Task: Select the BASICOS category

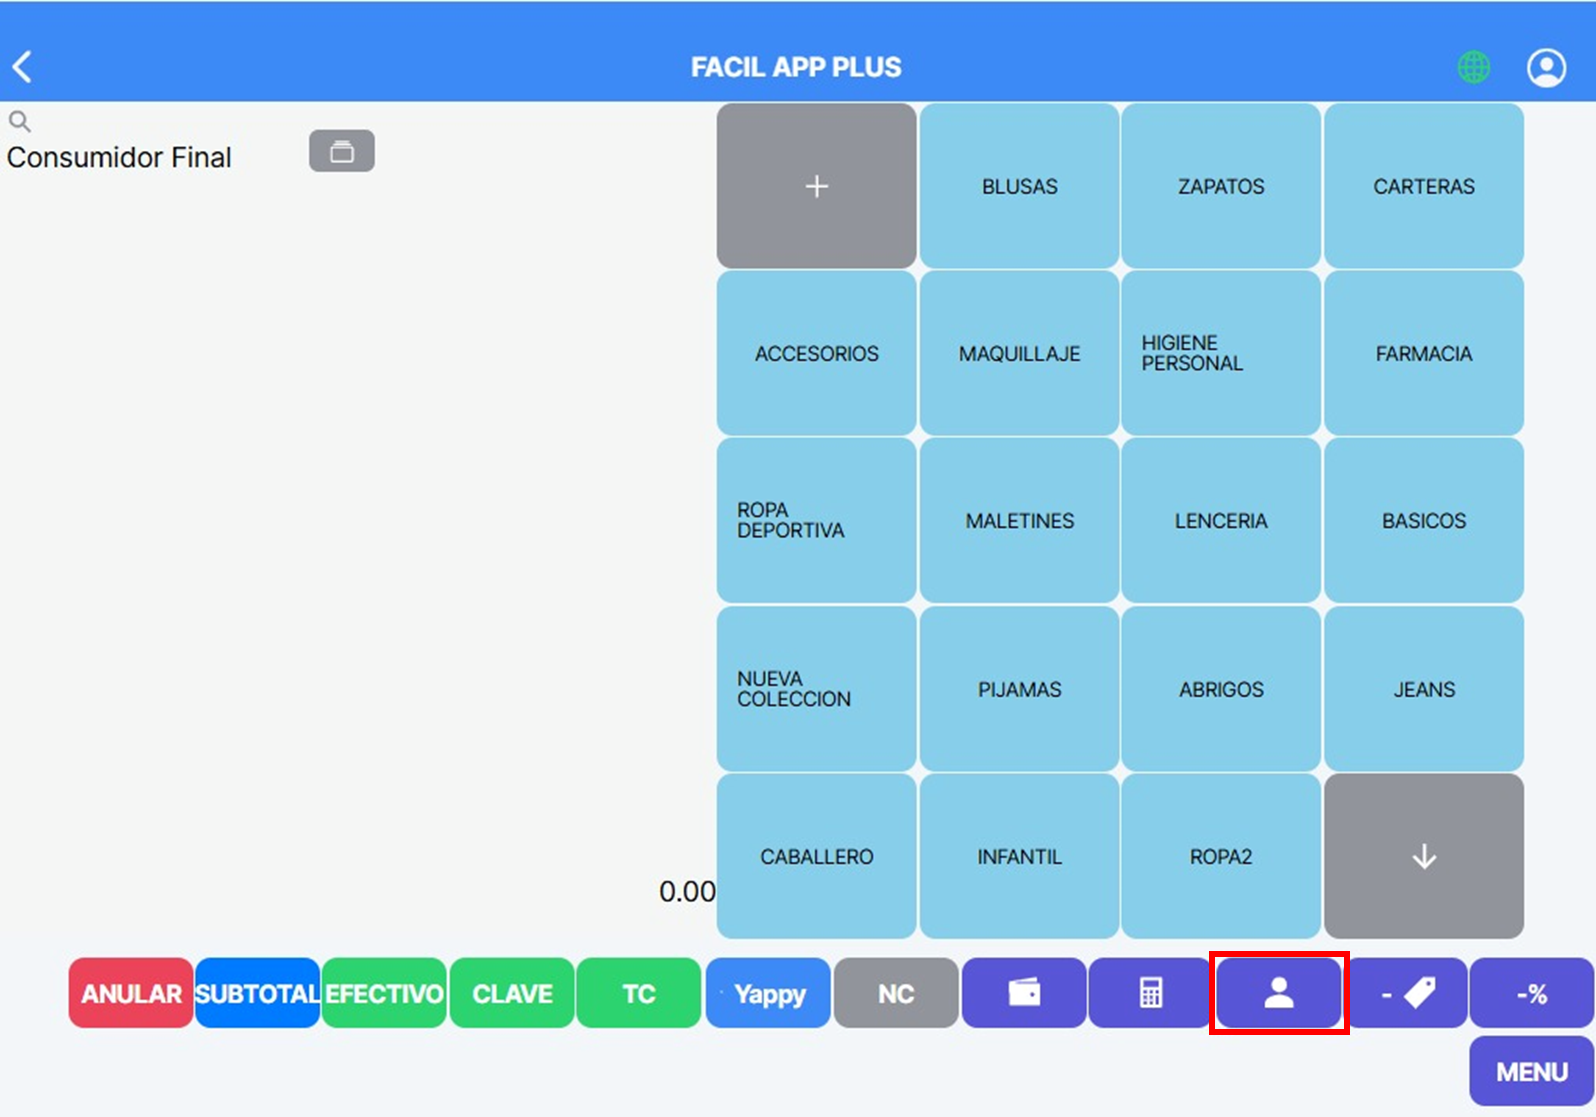Action: pyautogui.click(x=1424, y=520)
